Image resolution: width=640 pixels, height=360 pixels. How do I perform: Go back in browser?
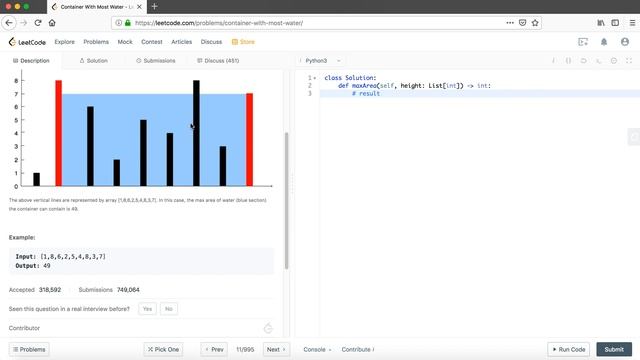click(9, 23)
